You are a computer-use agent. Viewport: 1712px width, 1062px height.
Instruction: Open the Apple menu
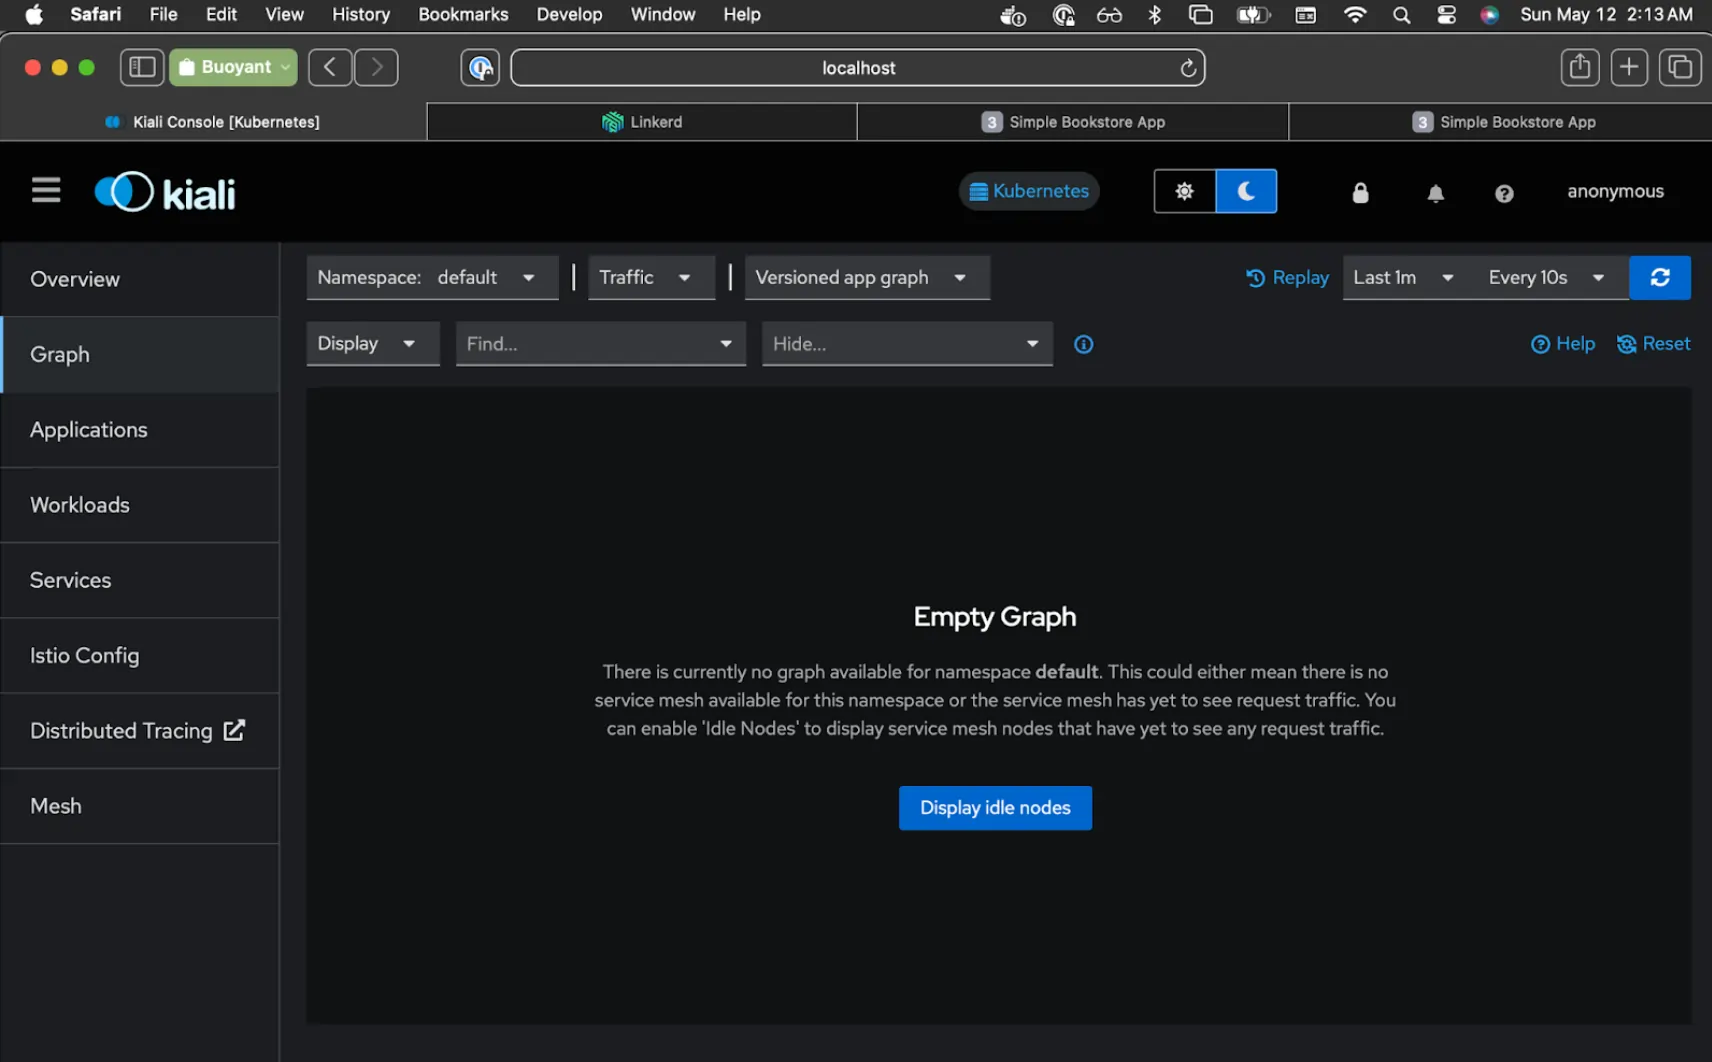(x=34, y=14)
